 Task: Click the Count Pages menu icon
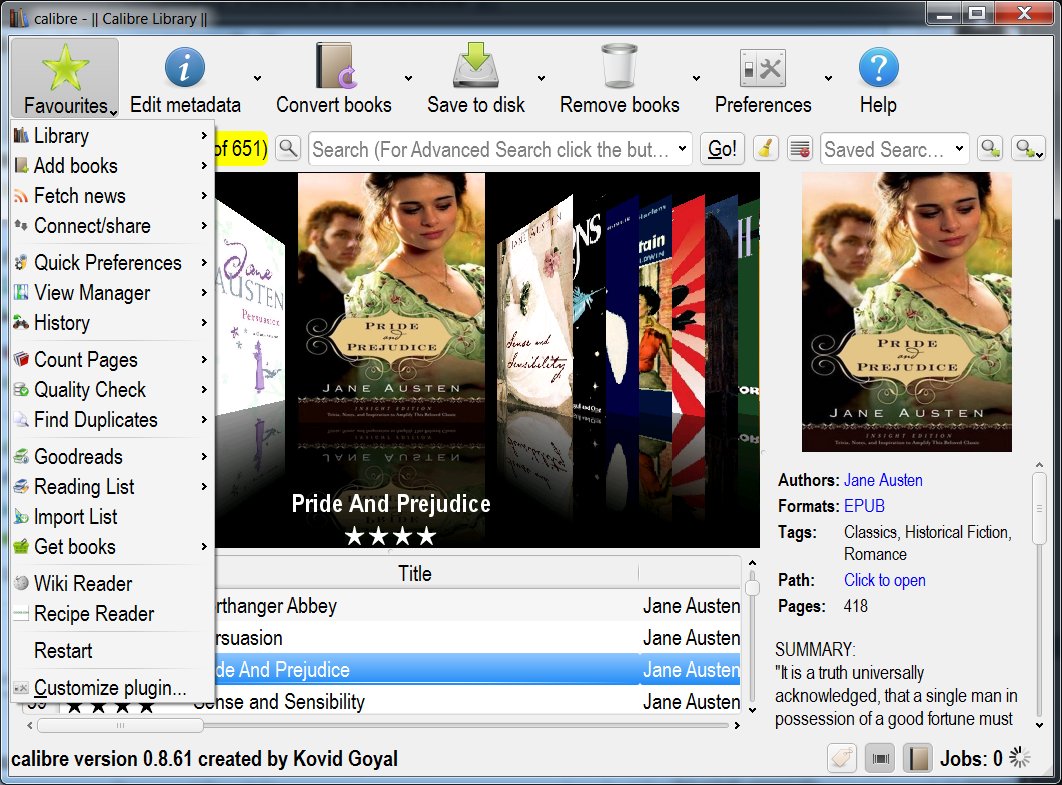(x=21, y=359)
